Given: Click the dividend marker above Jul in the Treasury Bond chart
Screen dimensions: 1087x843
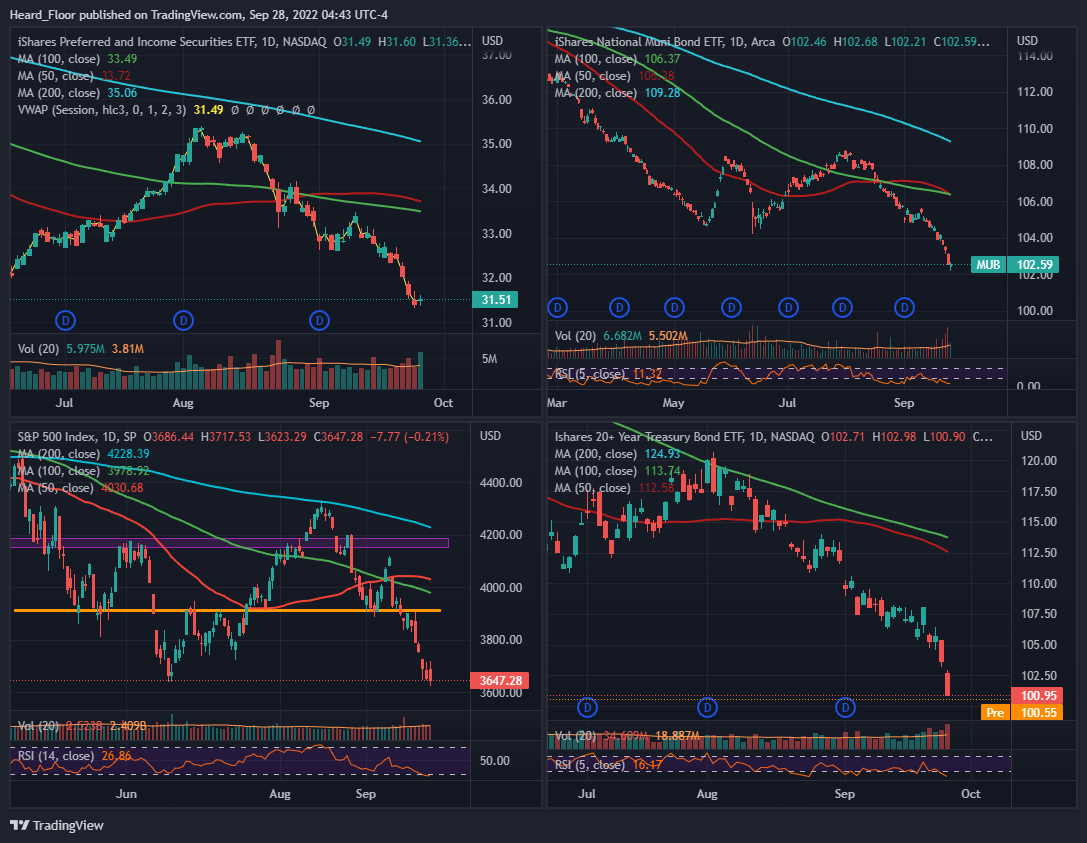Looking at the screenshot, I should (587, 708).
